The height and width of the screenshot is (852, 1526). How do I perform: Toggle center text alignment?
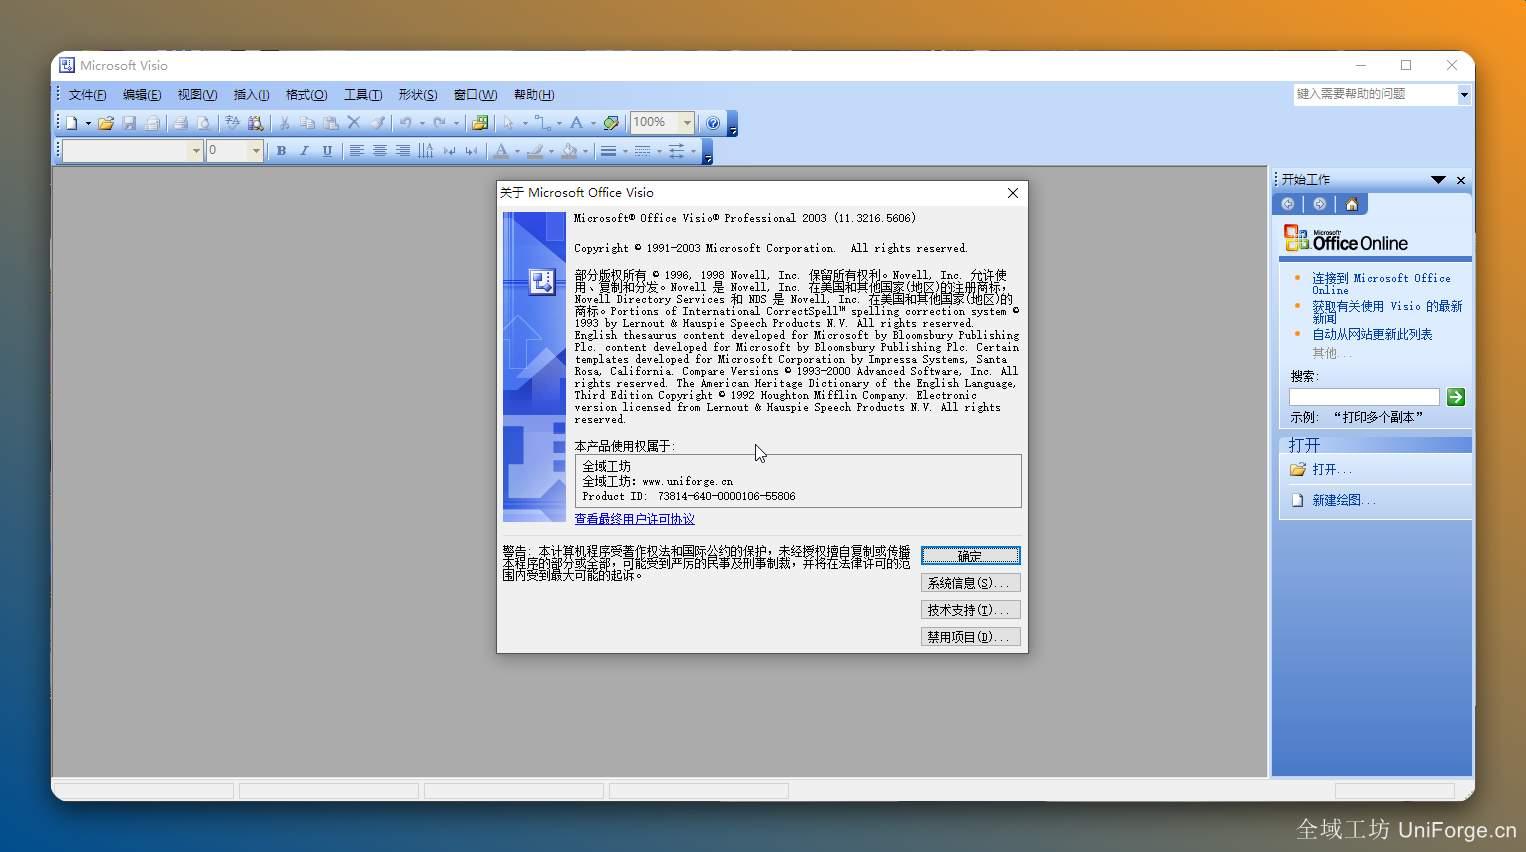379,151
